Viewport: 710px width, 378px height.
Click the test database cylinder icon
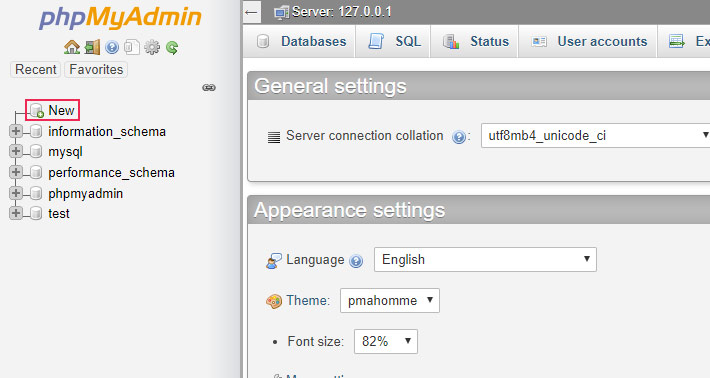(36, 213)
